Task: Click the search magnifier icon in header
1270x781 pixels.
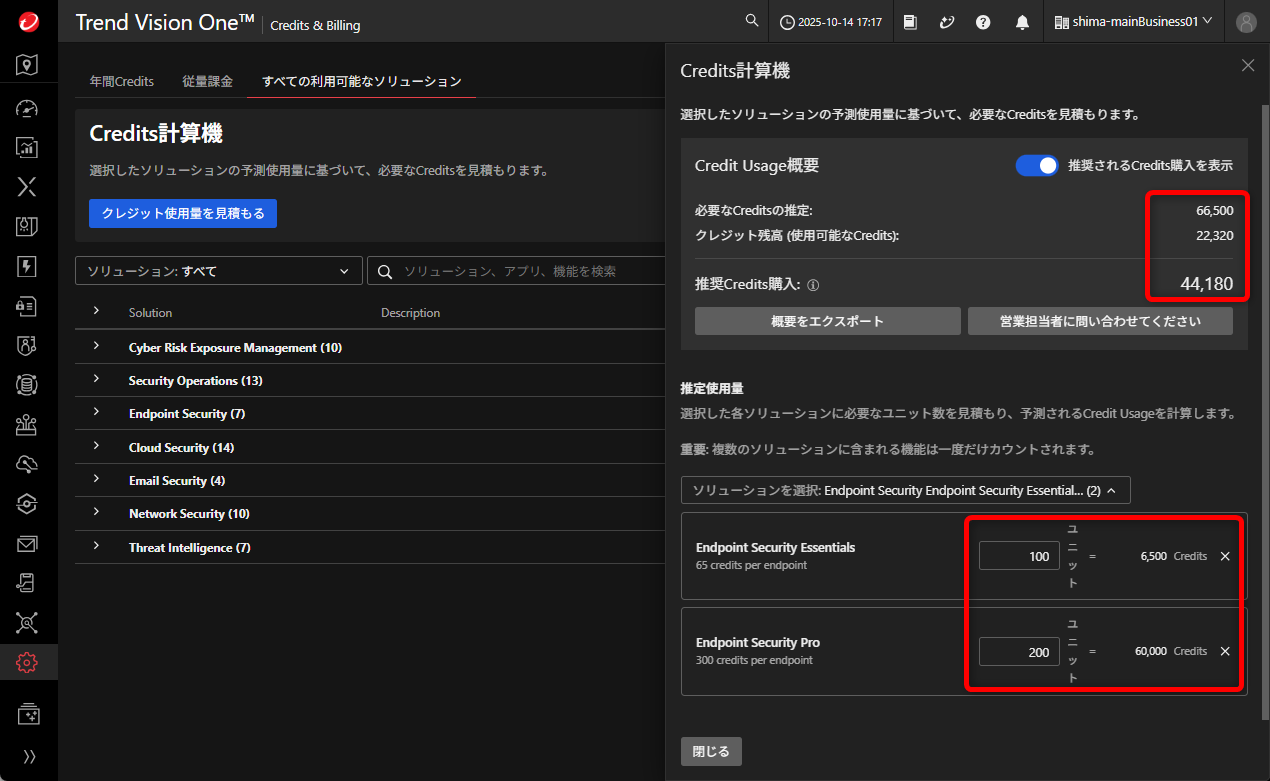Action: (752, 21)
